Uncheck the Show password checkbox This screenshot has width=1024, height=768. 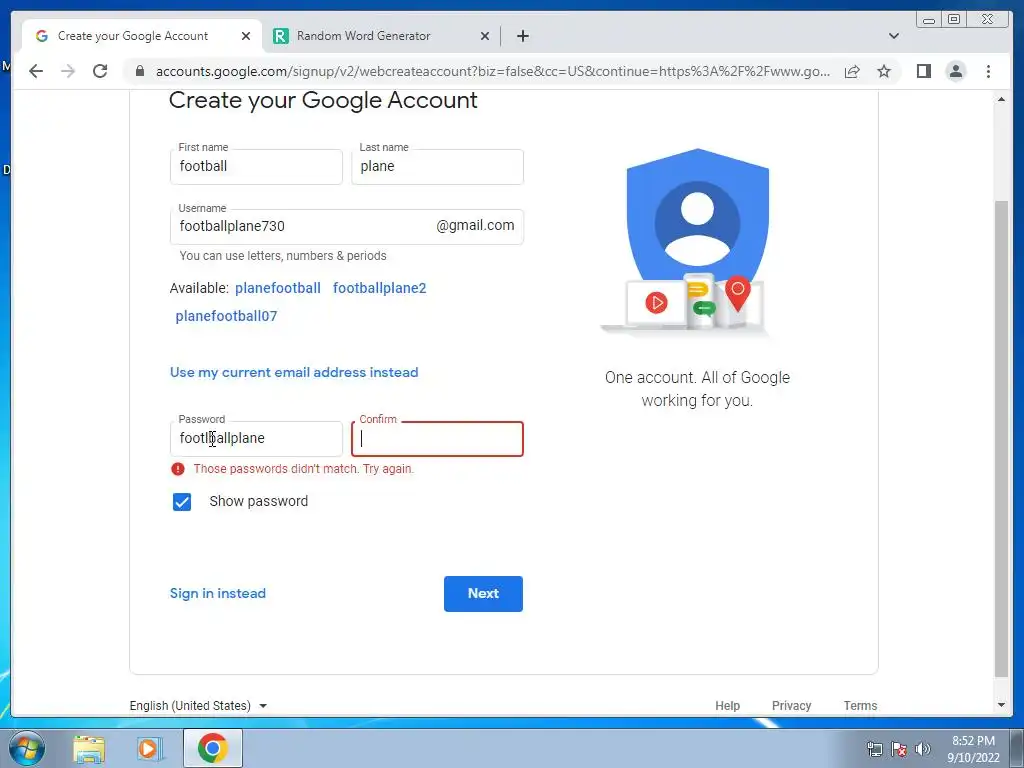pyautogui.click(x=182, y=502)
